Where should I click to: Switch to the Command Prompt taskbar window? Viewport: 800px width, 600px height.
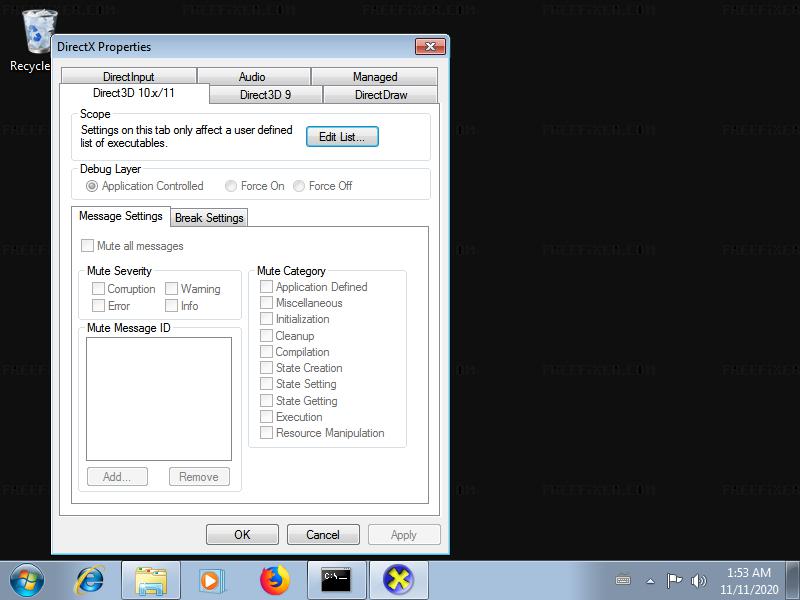(336, 580)
